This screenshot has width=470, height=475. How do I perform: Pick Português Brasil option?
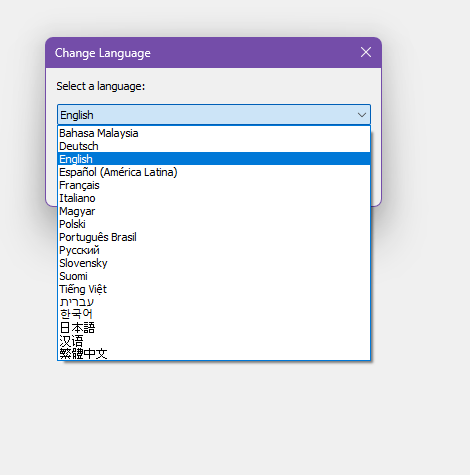pos(214,237)
